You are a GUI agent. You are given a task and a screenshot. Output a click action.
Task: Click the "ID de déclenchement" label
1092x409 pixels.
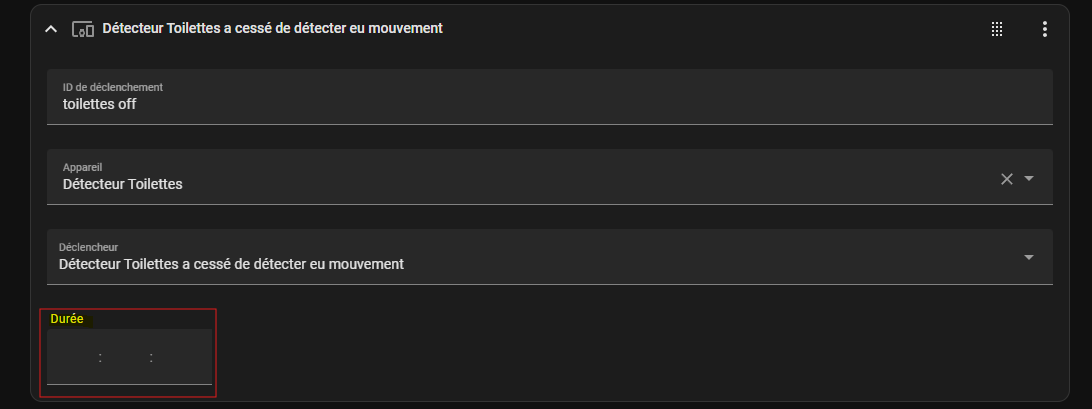pos(112,88)
